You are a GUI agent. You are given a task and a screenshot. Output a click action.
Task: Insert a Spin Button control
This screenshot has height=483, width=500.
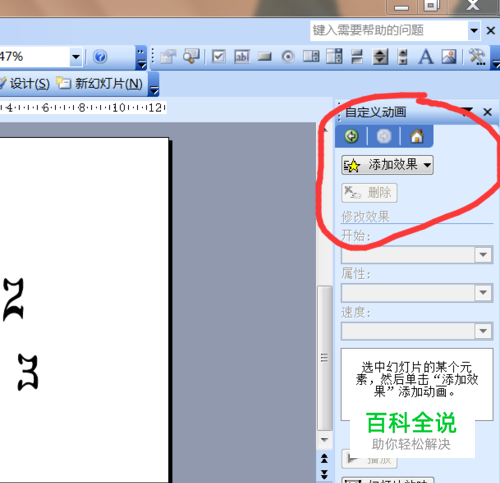click(x=380, y=57)
